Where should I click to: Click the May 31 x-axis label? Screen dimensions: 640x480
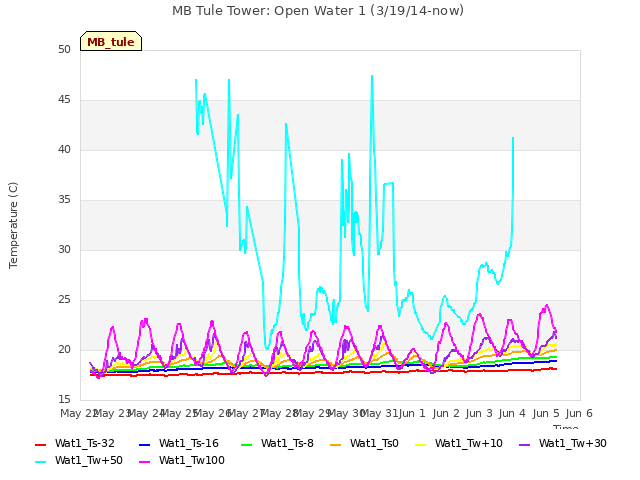[x=379, y=413]
